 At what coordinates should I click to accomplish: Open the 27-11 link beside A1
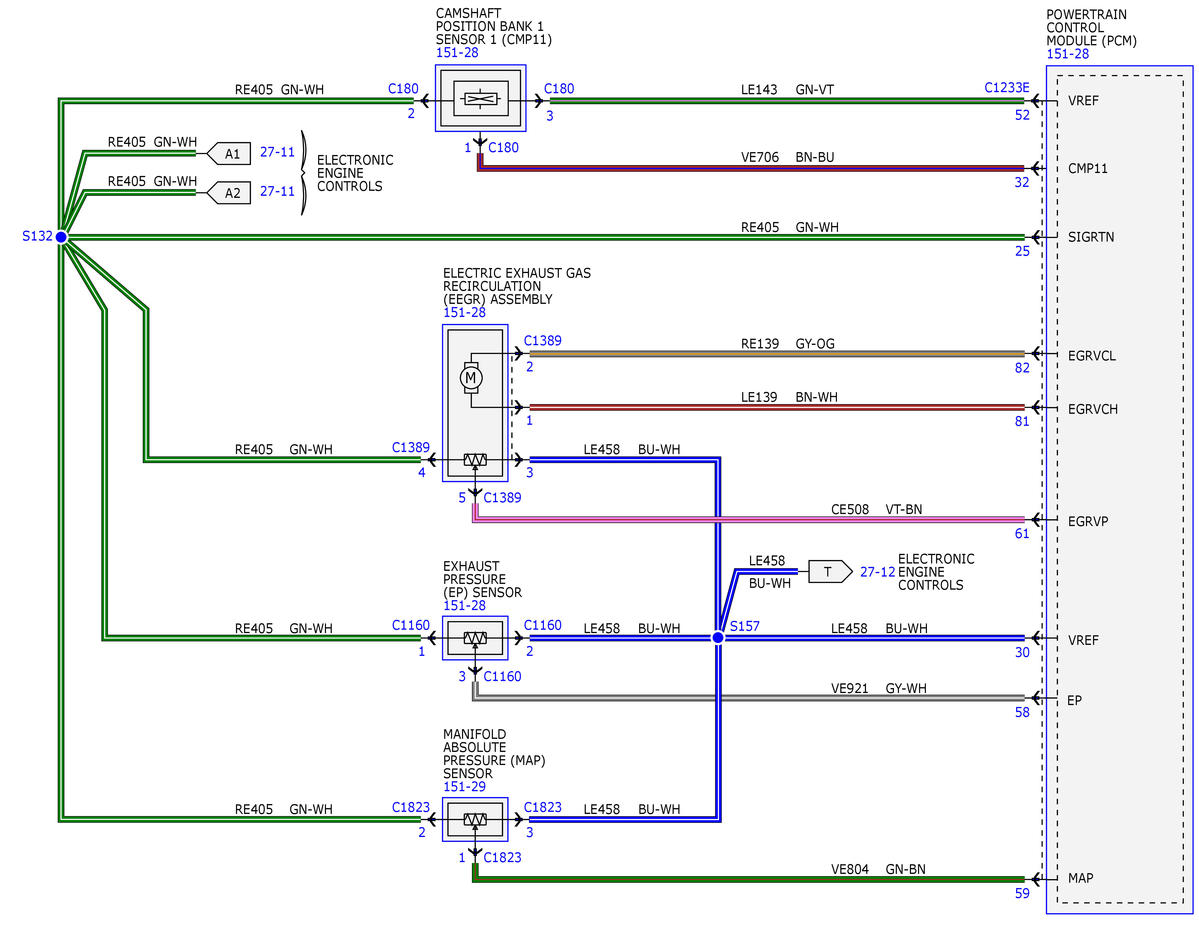[277, 152]
